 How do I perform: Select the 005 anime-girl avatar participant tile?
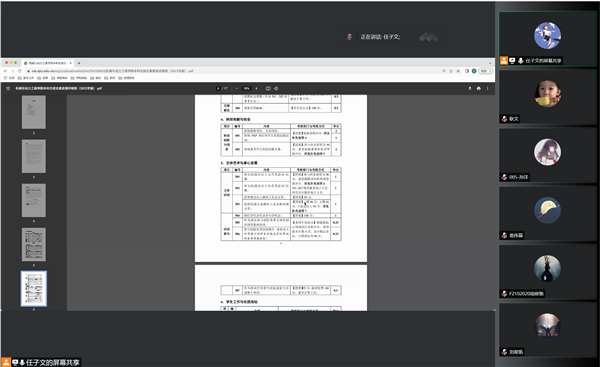548,155
